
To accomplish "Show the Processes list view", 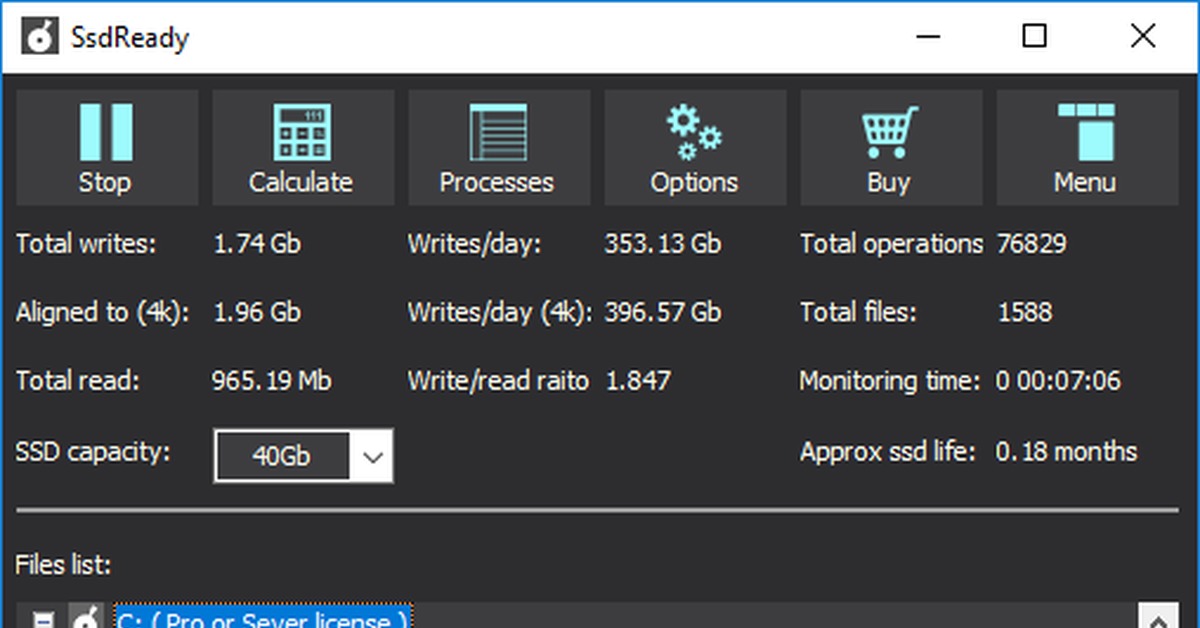I will tap(497, 146).
